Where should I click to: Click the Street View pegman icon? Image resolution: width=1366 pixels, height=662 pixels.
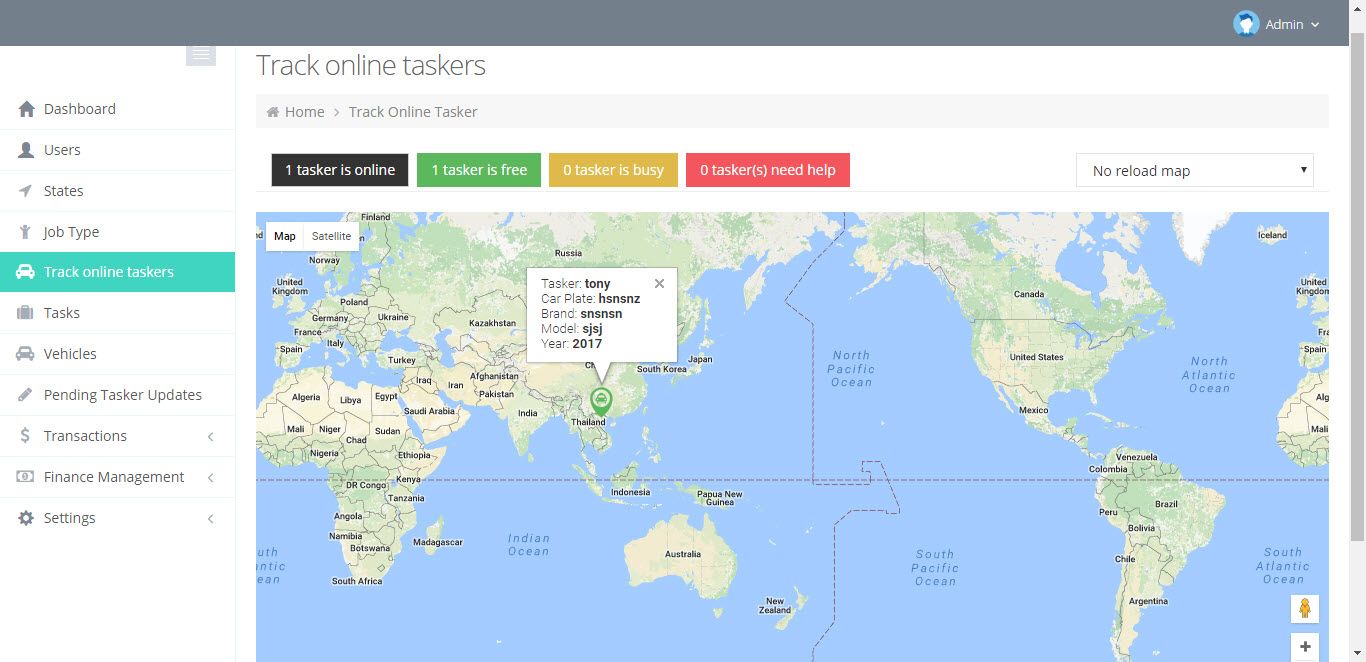(x=1305, y=608)
